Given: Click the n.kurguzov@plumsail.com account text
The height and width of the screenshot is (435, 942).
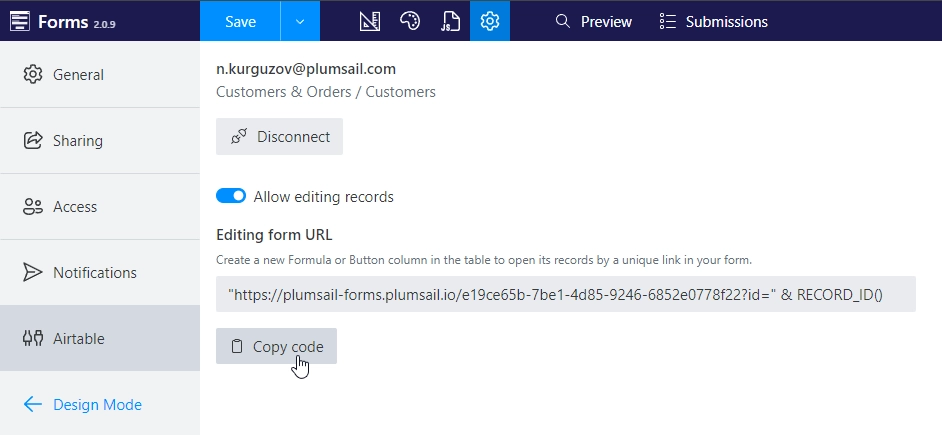Looking at the screenshot, I should tap(306, 69).
